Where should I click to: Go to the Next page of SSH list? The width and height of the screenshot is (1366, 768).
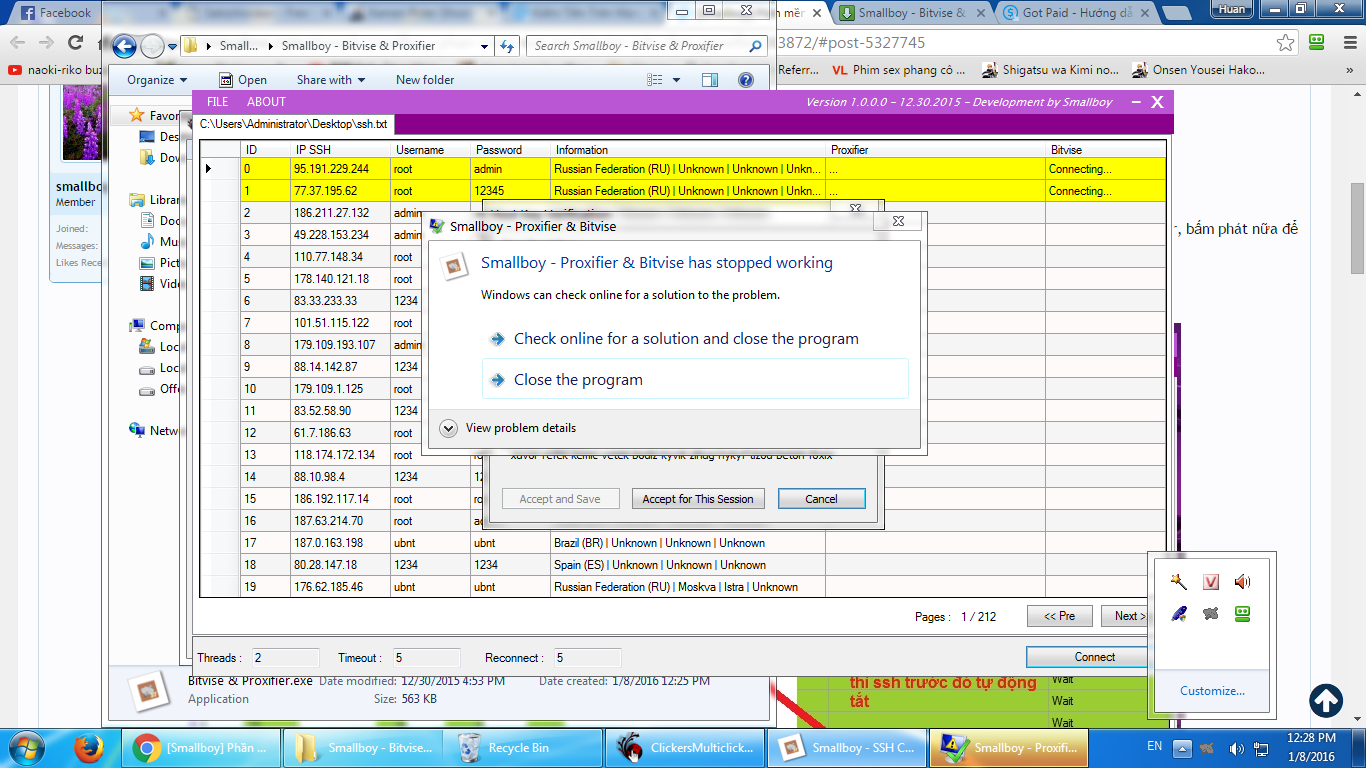pyautogui.click(x=1126, y=616)
